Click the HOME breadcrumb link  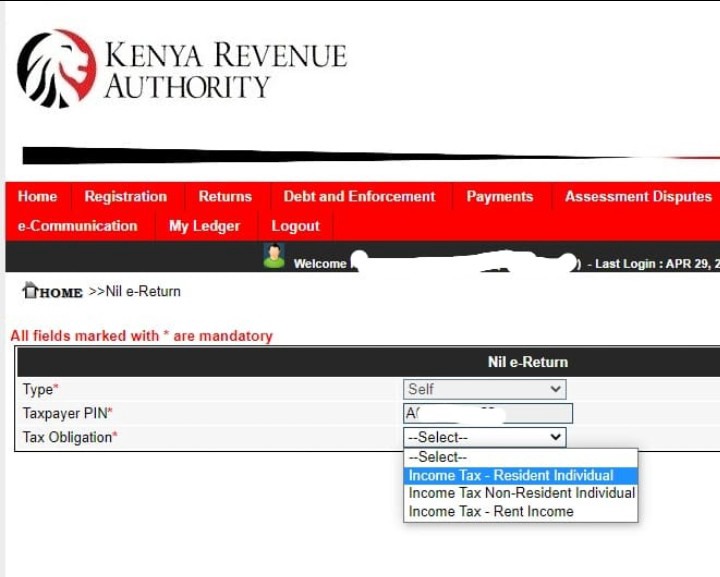[61, 292]
